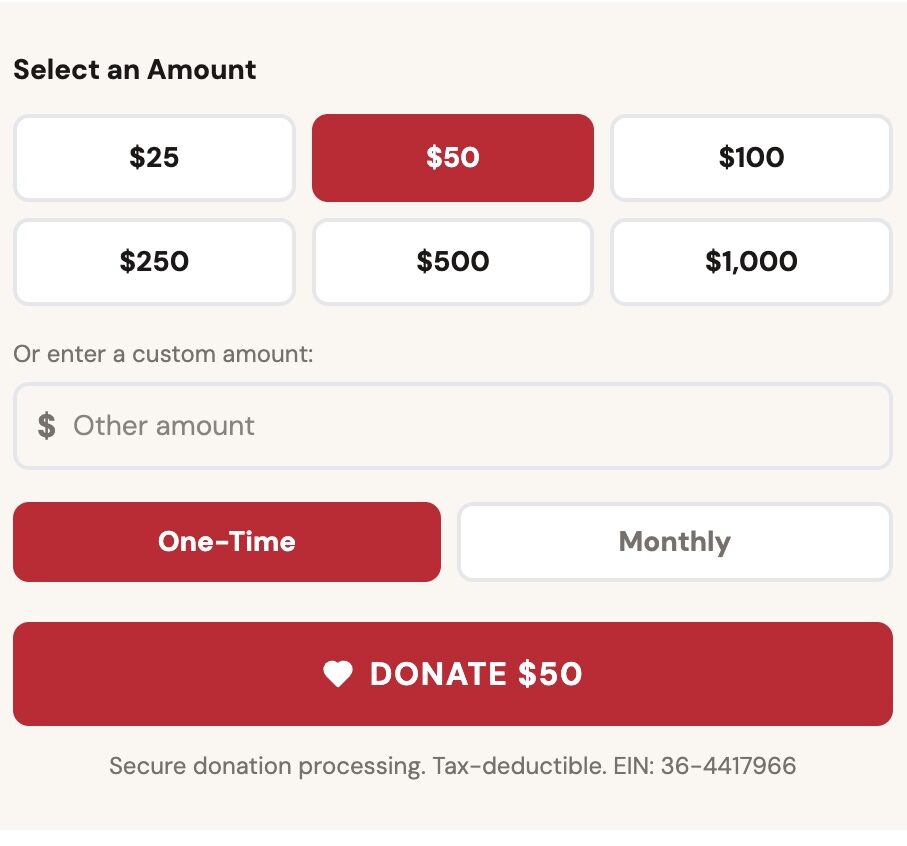
Task: Pick the $100 donation amount
Action: point(751,158)
